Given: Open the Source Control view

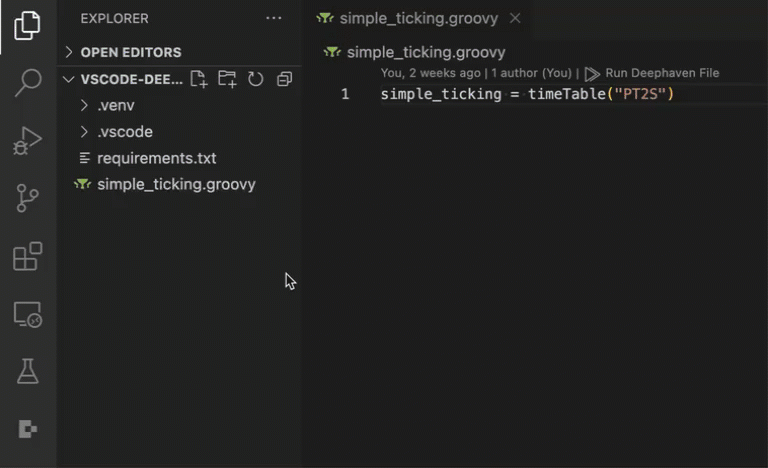Looking at the screenshot, I should 28,198.
